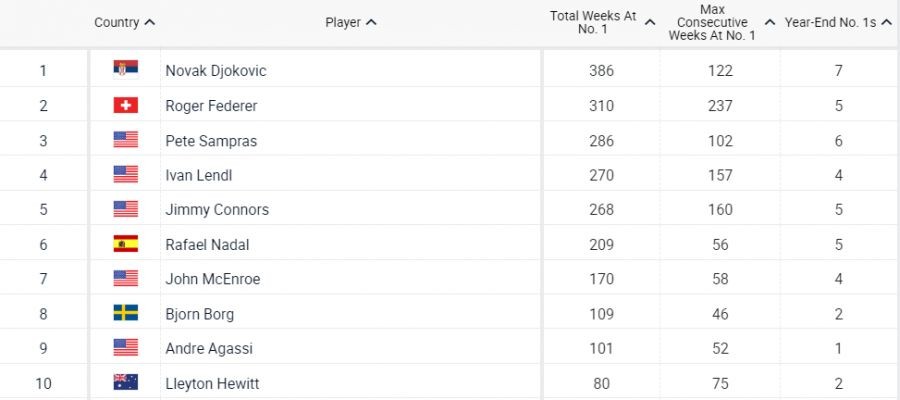This screenshot has height=400, width=900.
Task: Click the US flag beside Andre Agassi
Action: pyautogui.click(x=125, y=348)
